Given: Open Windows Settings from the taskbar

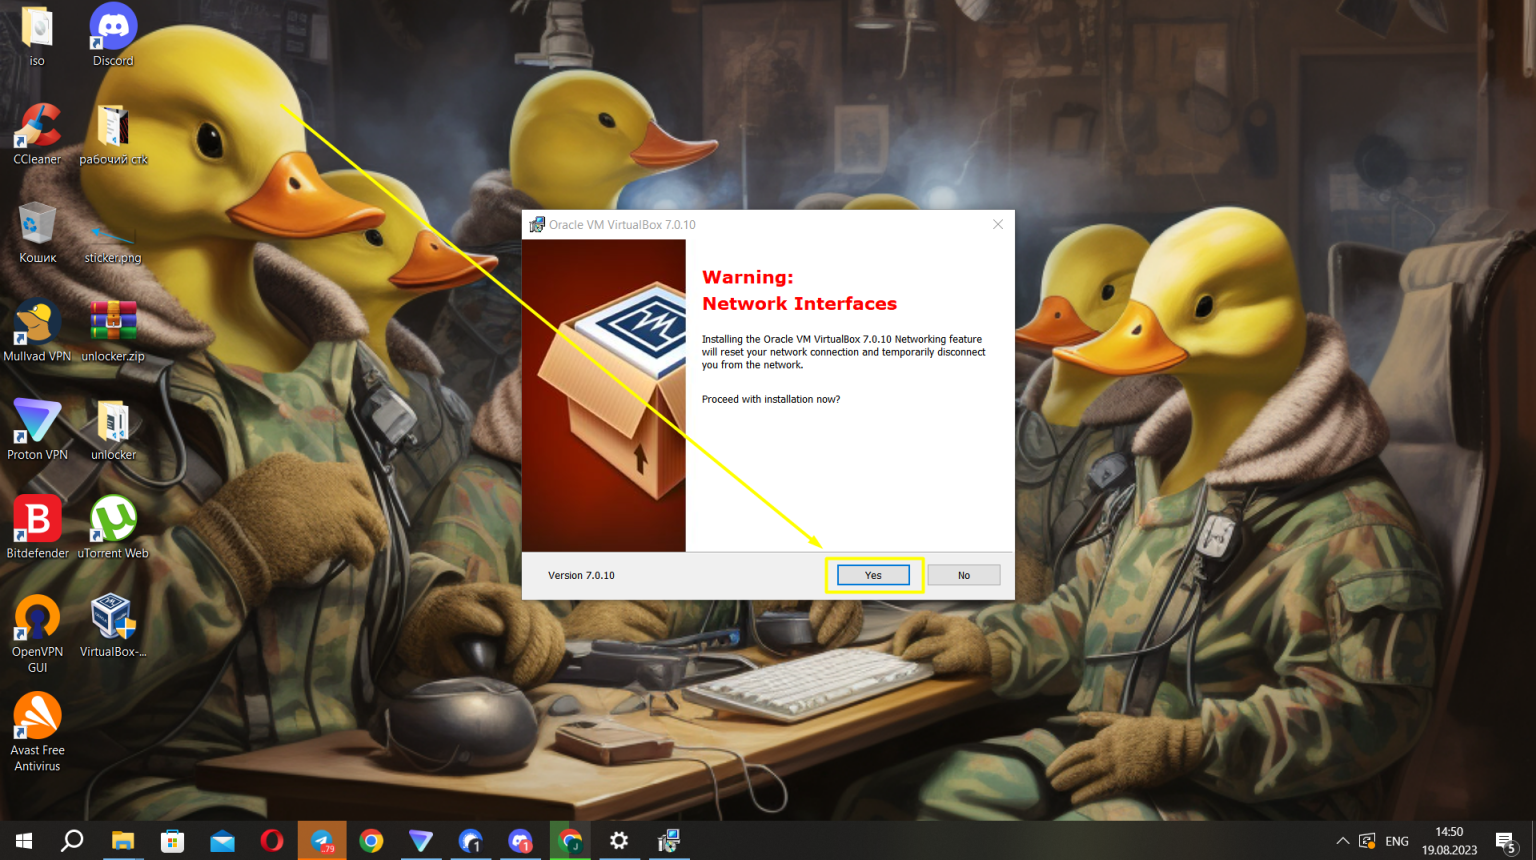Looking at the screenshot, I should pyautogui.click(x=620, y=841).
